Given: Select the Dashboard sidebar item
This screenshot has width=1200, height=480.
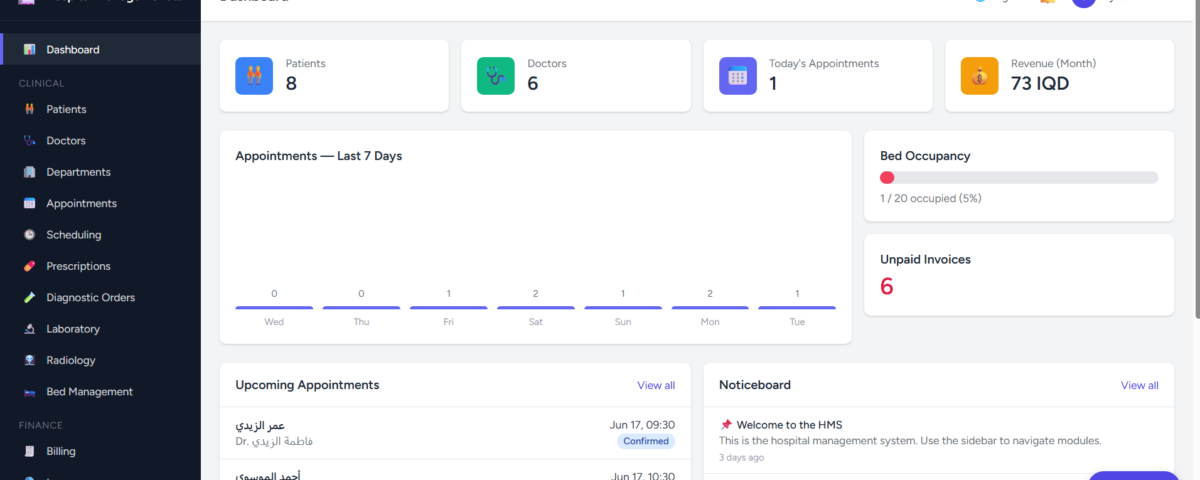Looking at the screenshot, I should pos(100,49).
